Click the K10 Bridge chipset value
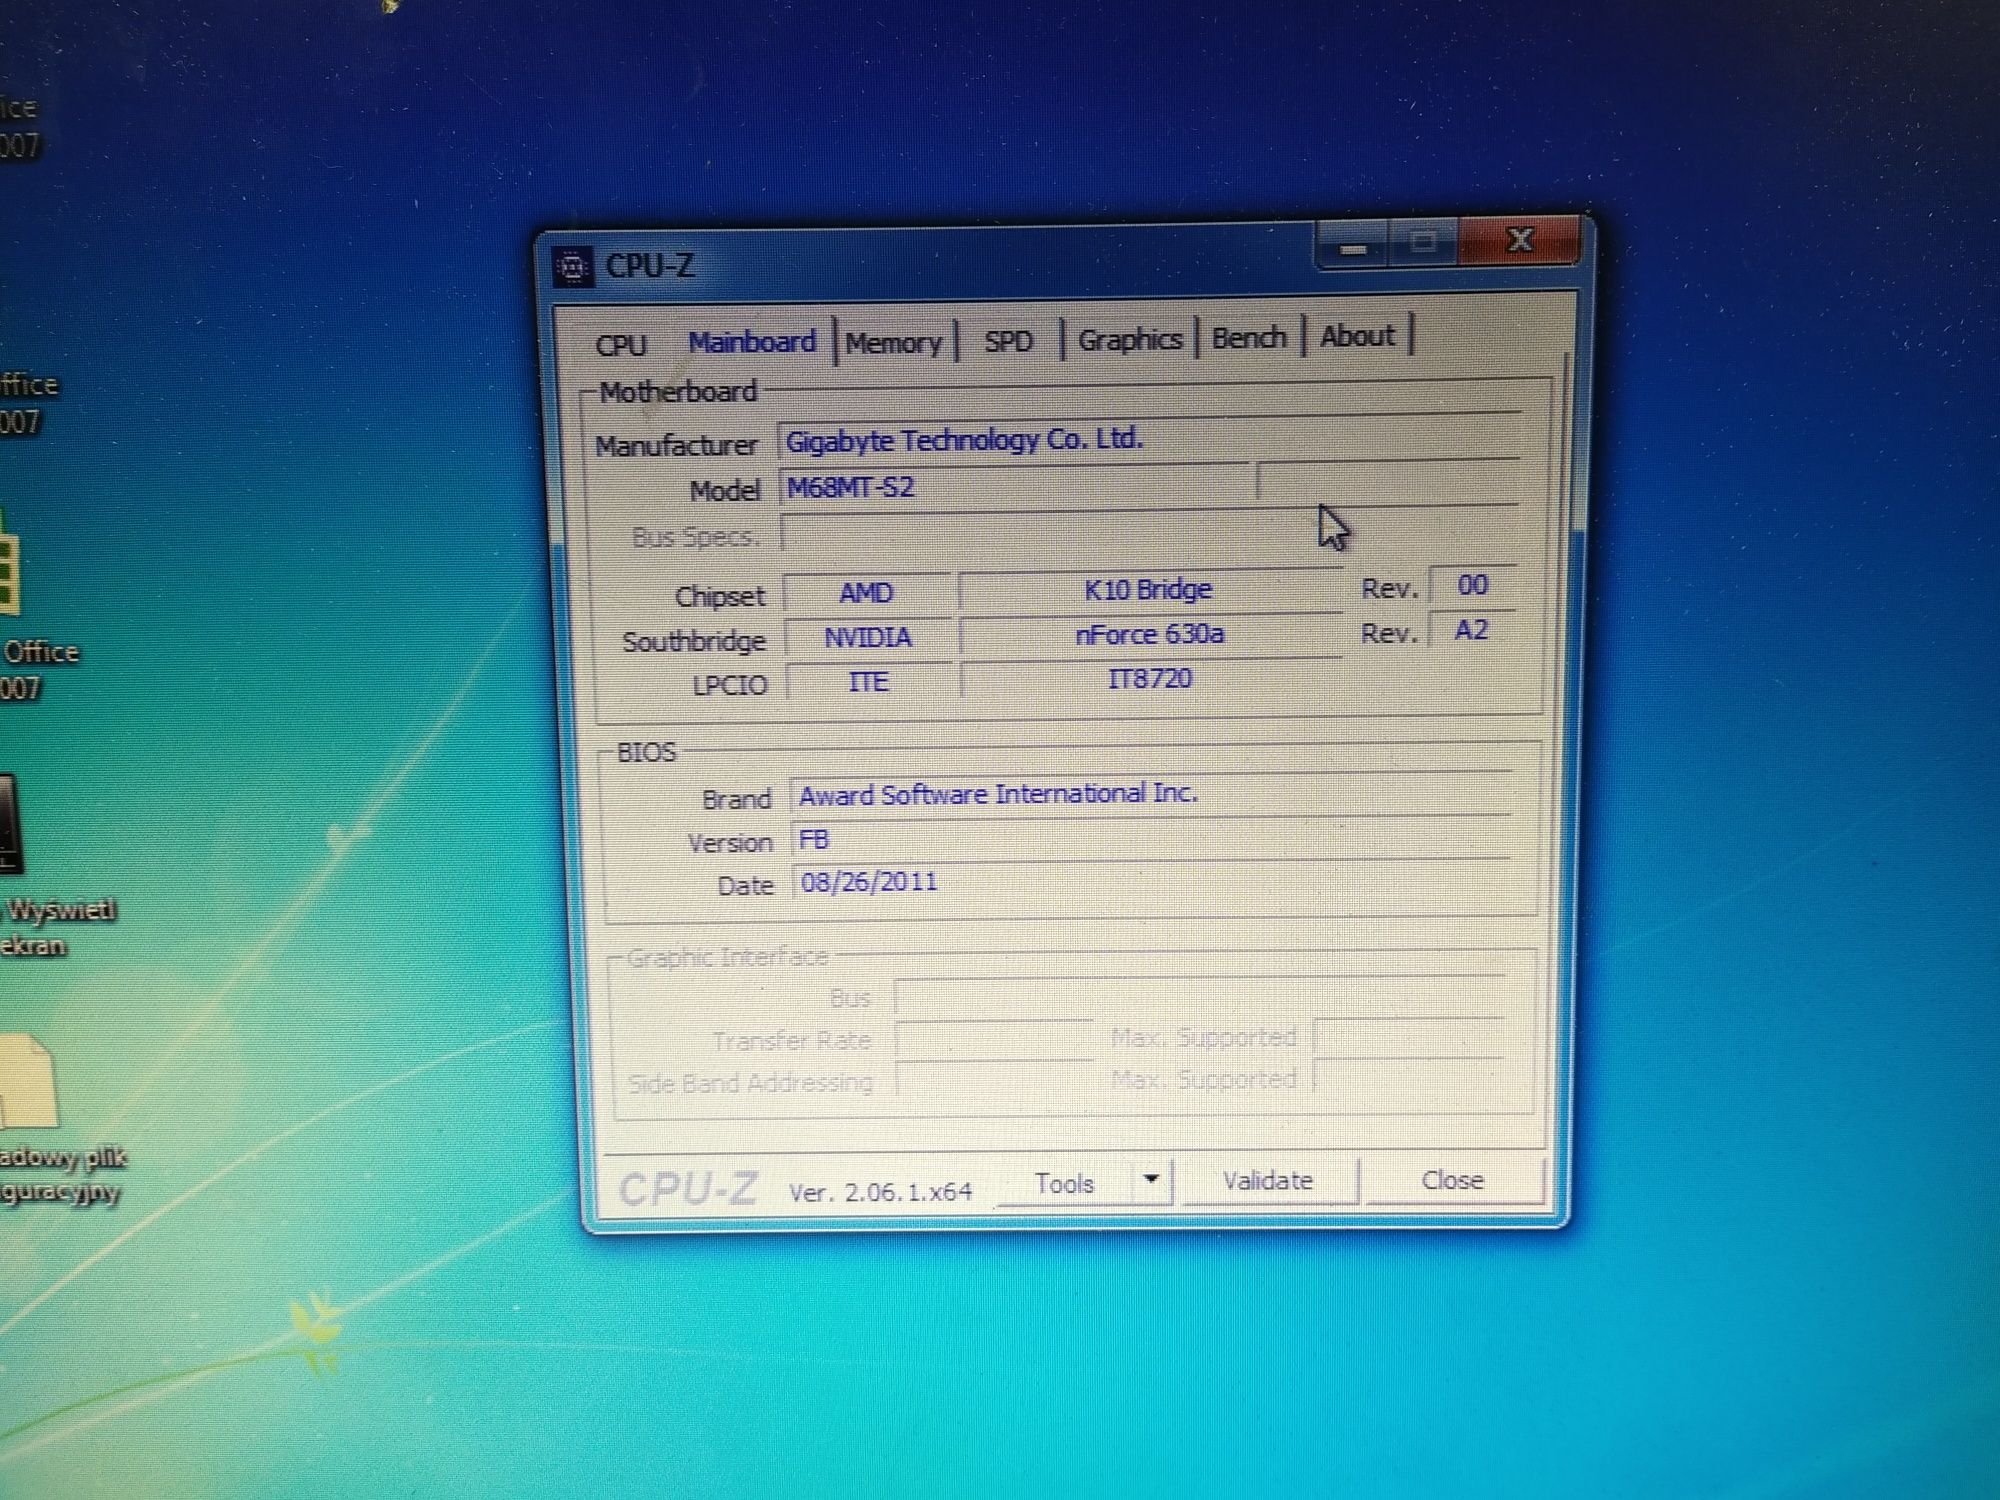Viewport: 2000px width, 1500px height. [1149, 589]
